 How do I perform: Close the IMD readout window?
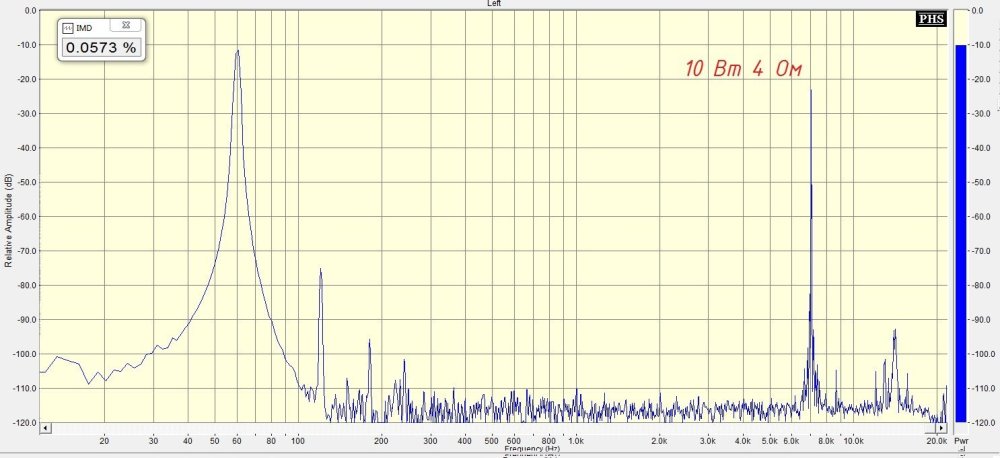[x=126, y=25]
